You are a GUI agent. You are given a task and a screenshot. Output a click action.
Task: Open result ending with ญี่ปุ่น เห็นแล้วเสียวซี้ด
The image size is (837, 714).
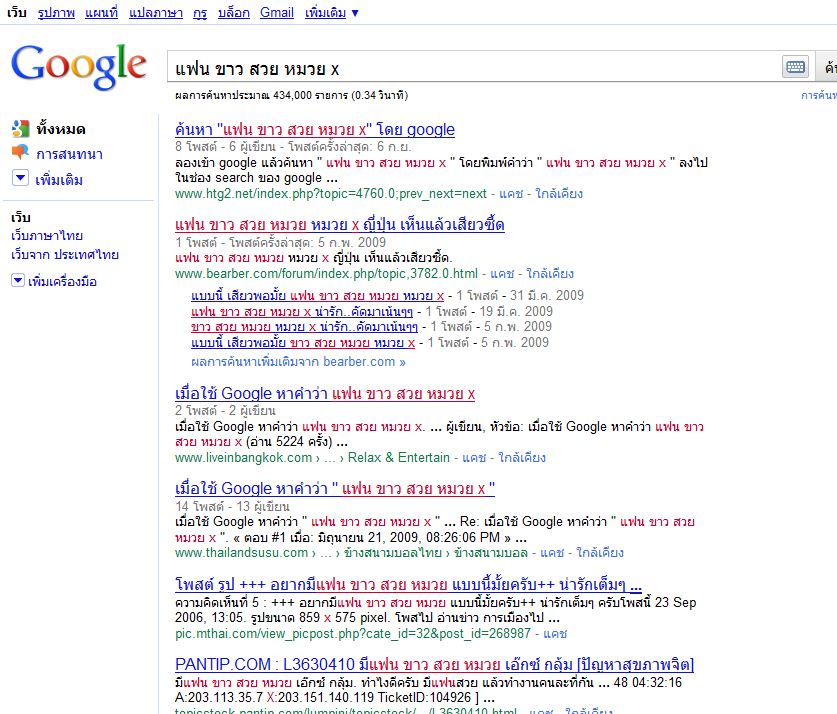pos(339,225)
